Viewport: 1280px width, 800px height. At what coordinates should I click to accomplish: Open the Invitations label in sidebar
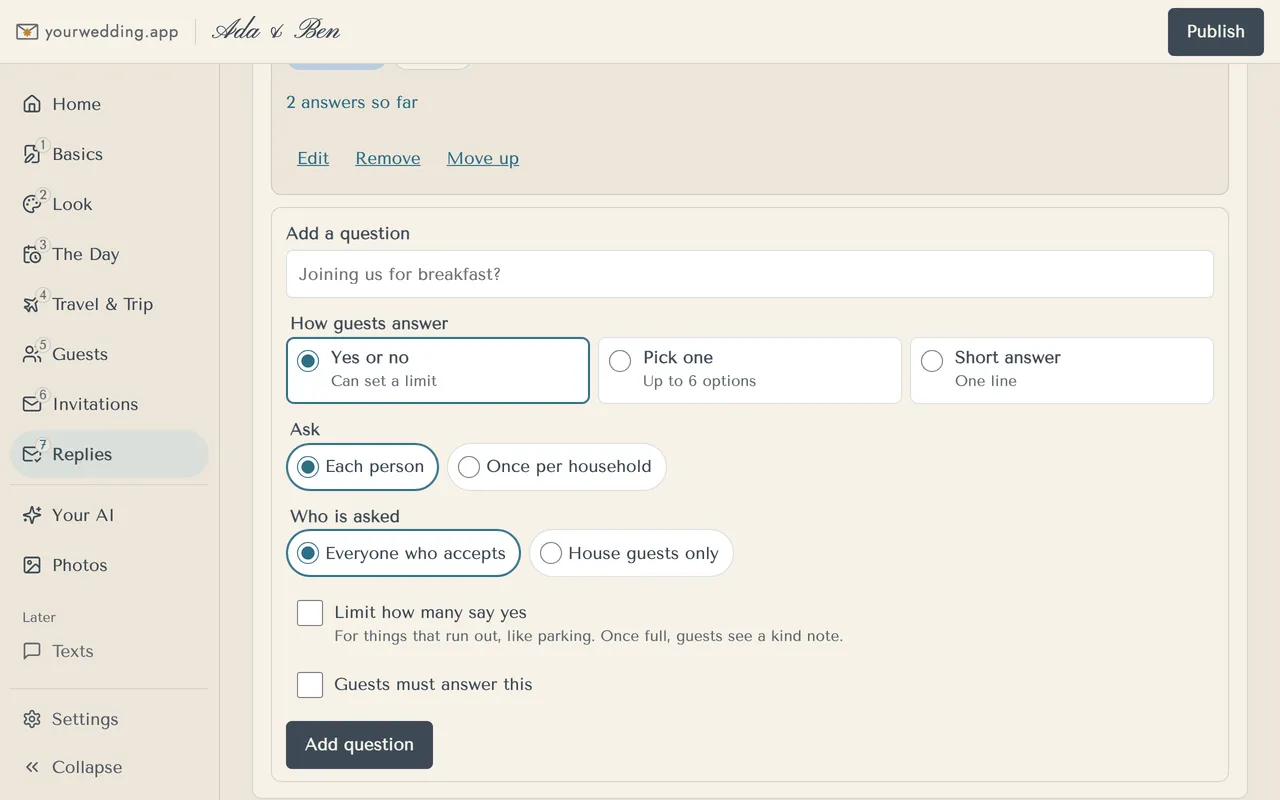[x=95, y=404]
